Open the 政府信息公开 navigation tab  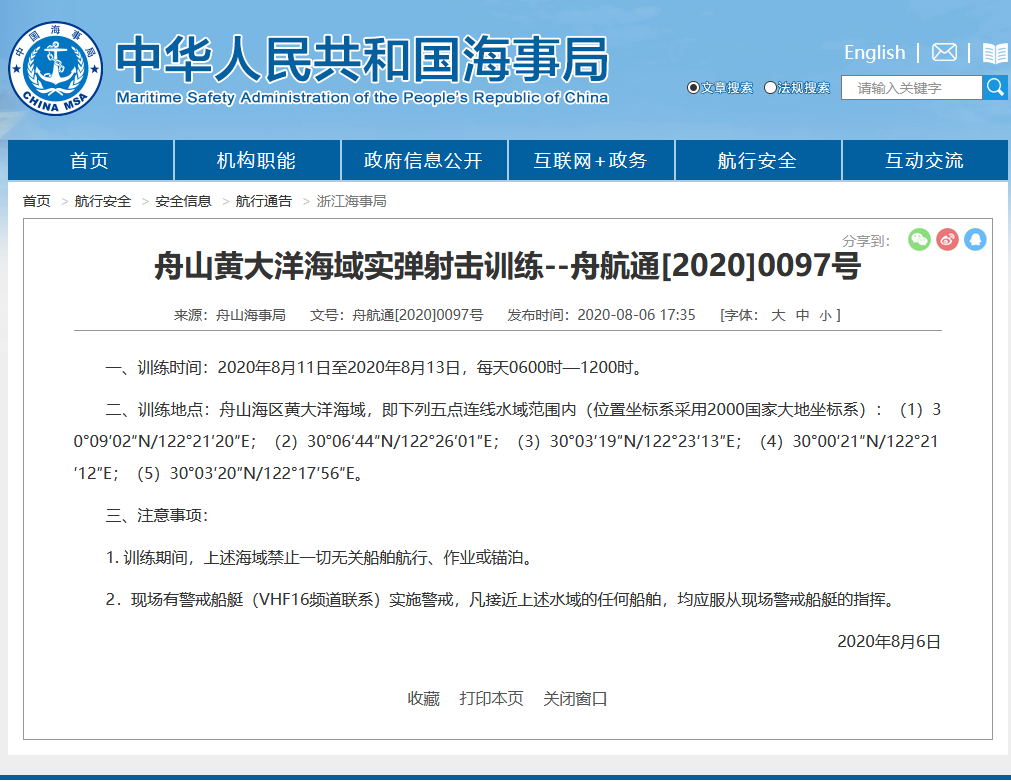click(x=424, y=160)
